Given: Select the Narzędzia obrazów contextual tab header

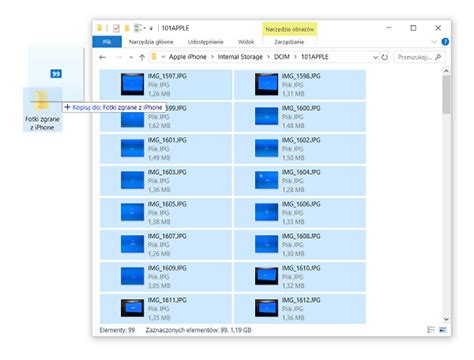Looking at the screenshot, I should click(289, 29).
